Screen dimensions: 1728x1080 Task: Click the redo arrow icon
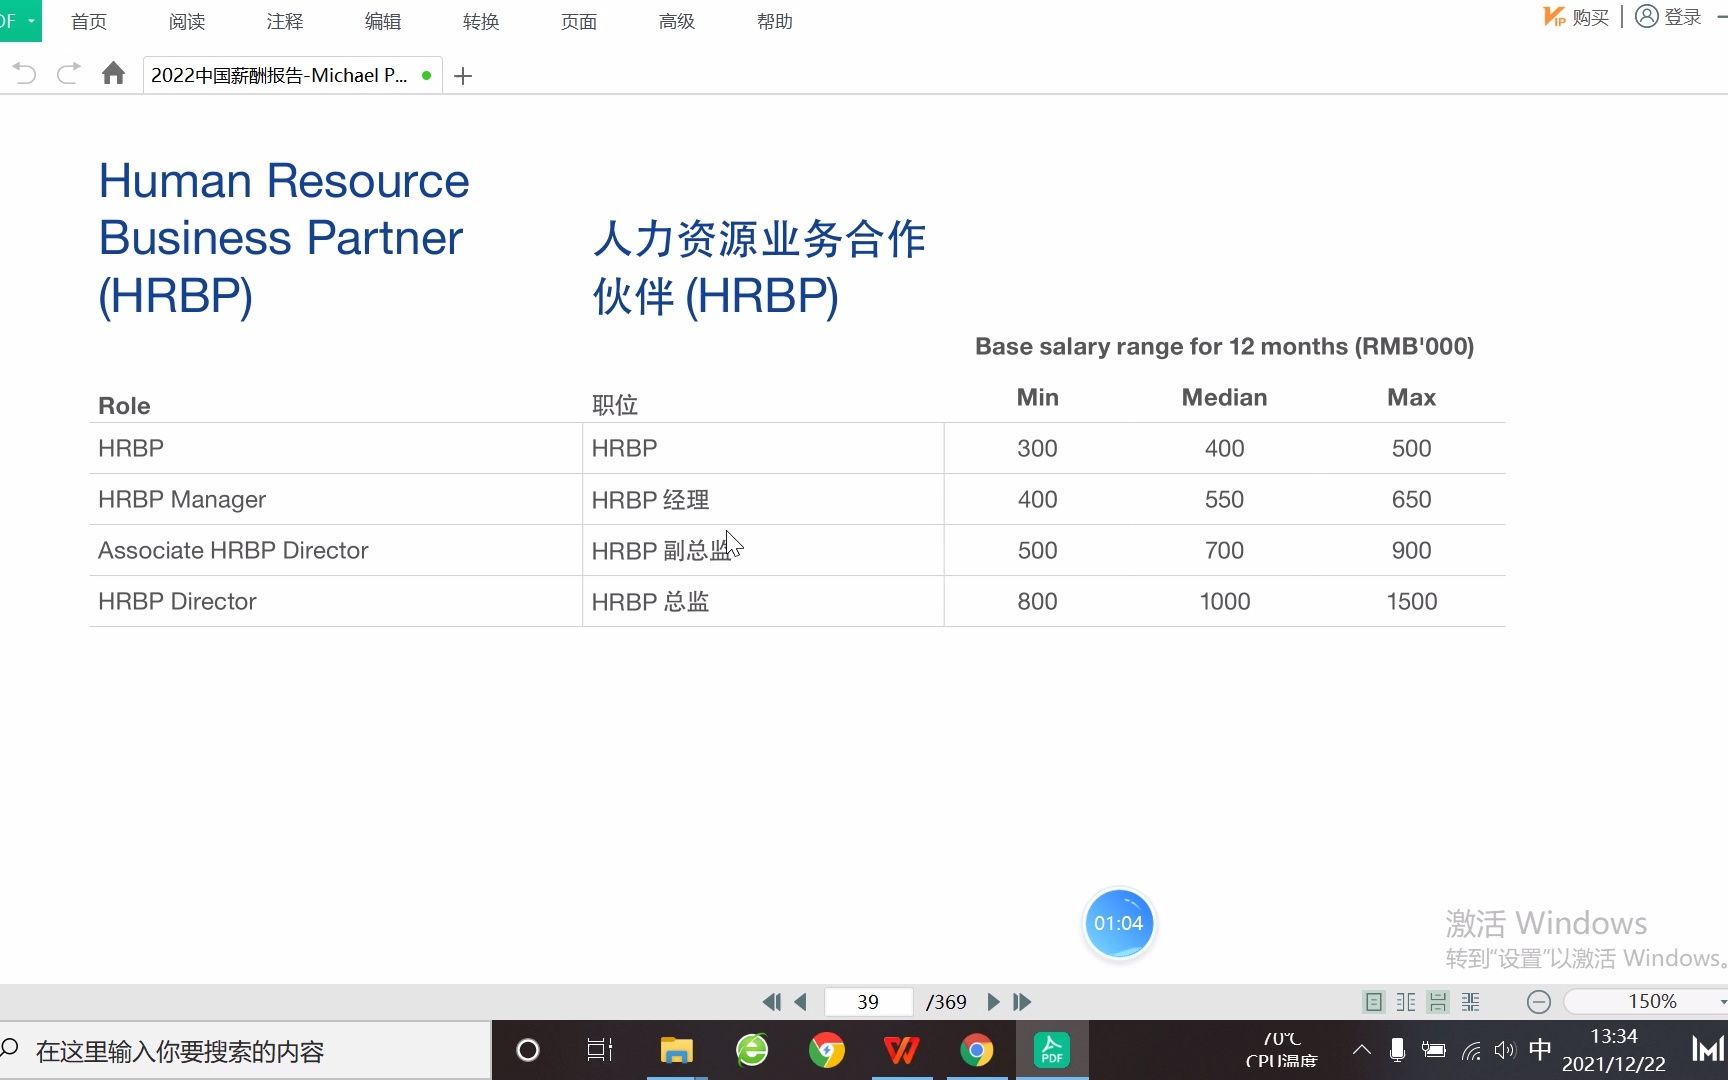(68, 74)
